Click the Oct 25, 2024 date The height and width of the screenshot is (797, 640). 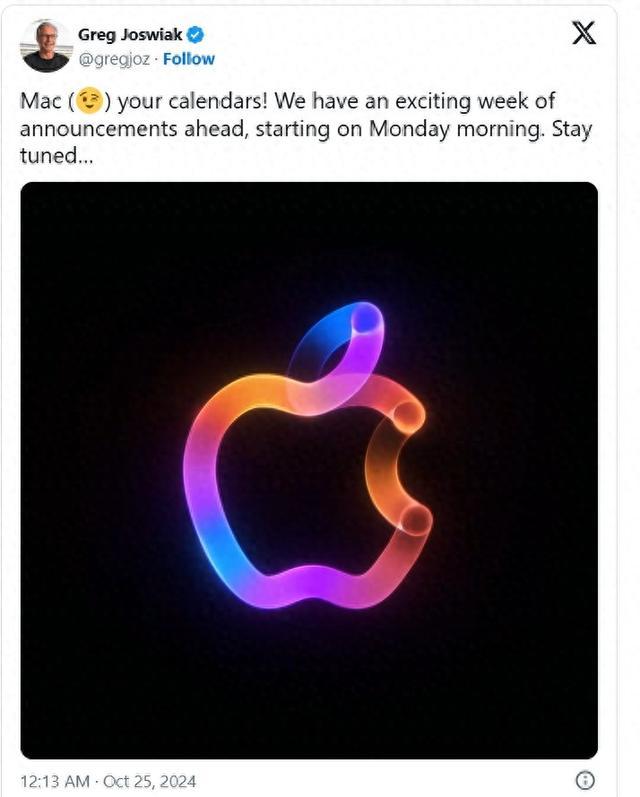[x=149, y=781]
